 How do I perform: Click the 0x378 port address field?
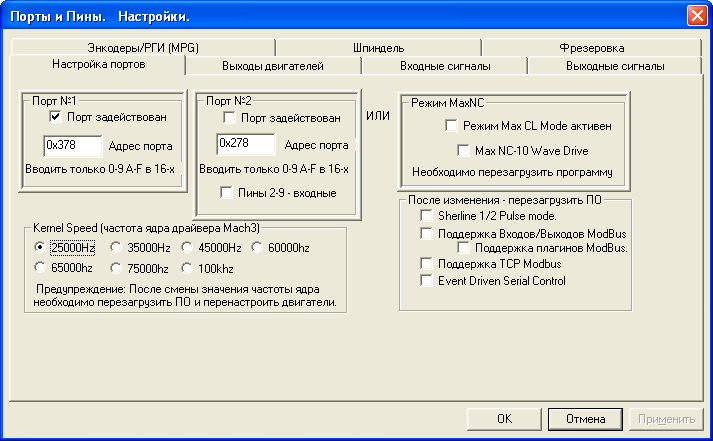pyautogui.click(x=73, y=146)
